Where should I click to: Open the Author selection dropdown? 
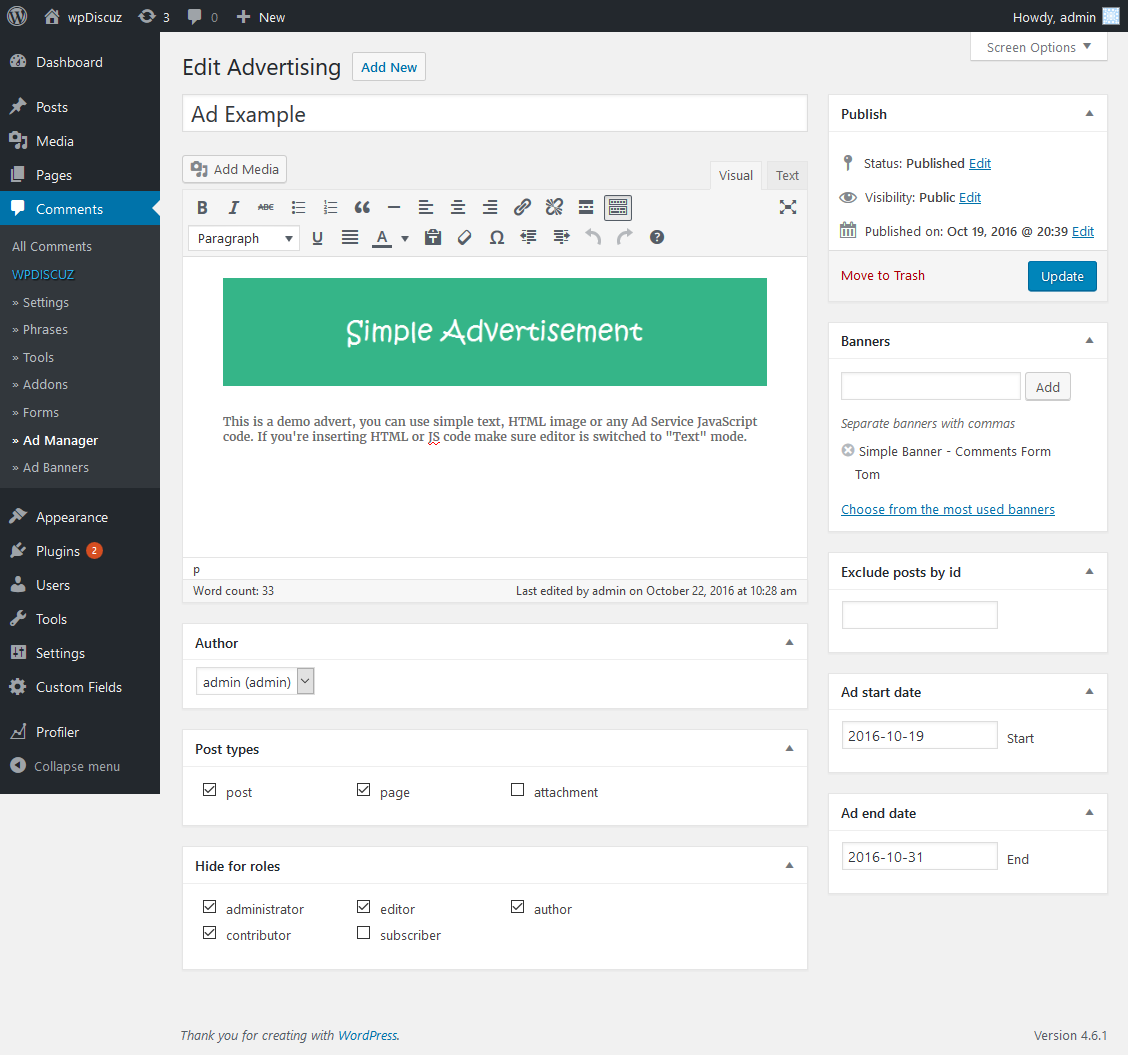(255, 680)
